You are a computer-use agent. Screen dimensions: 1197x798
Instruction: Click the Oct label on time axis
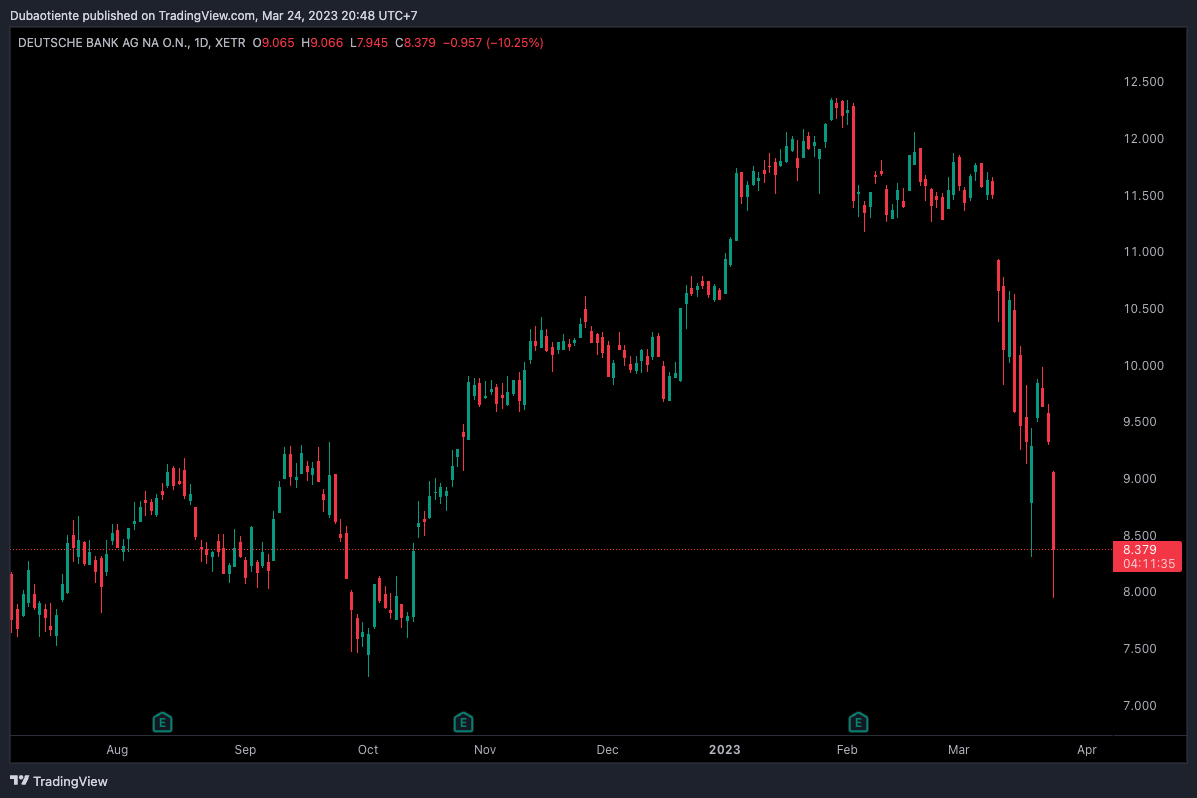point(368,750)
